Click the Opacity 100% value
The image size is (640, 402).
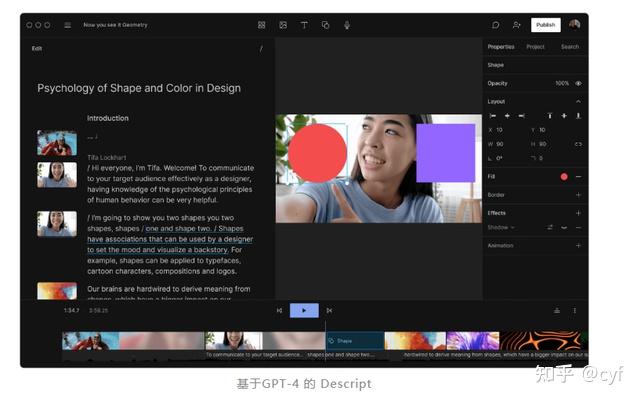(x=562, y=83)
